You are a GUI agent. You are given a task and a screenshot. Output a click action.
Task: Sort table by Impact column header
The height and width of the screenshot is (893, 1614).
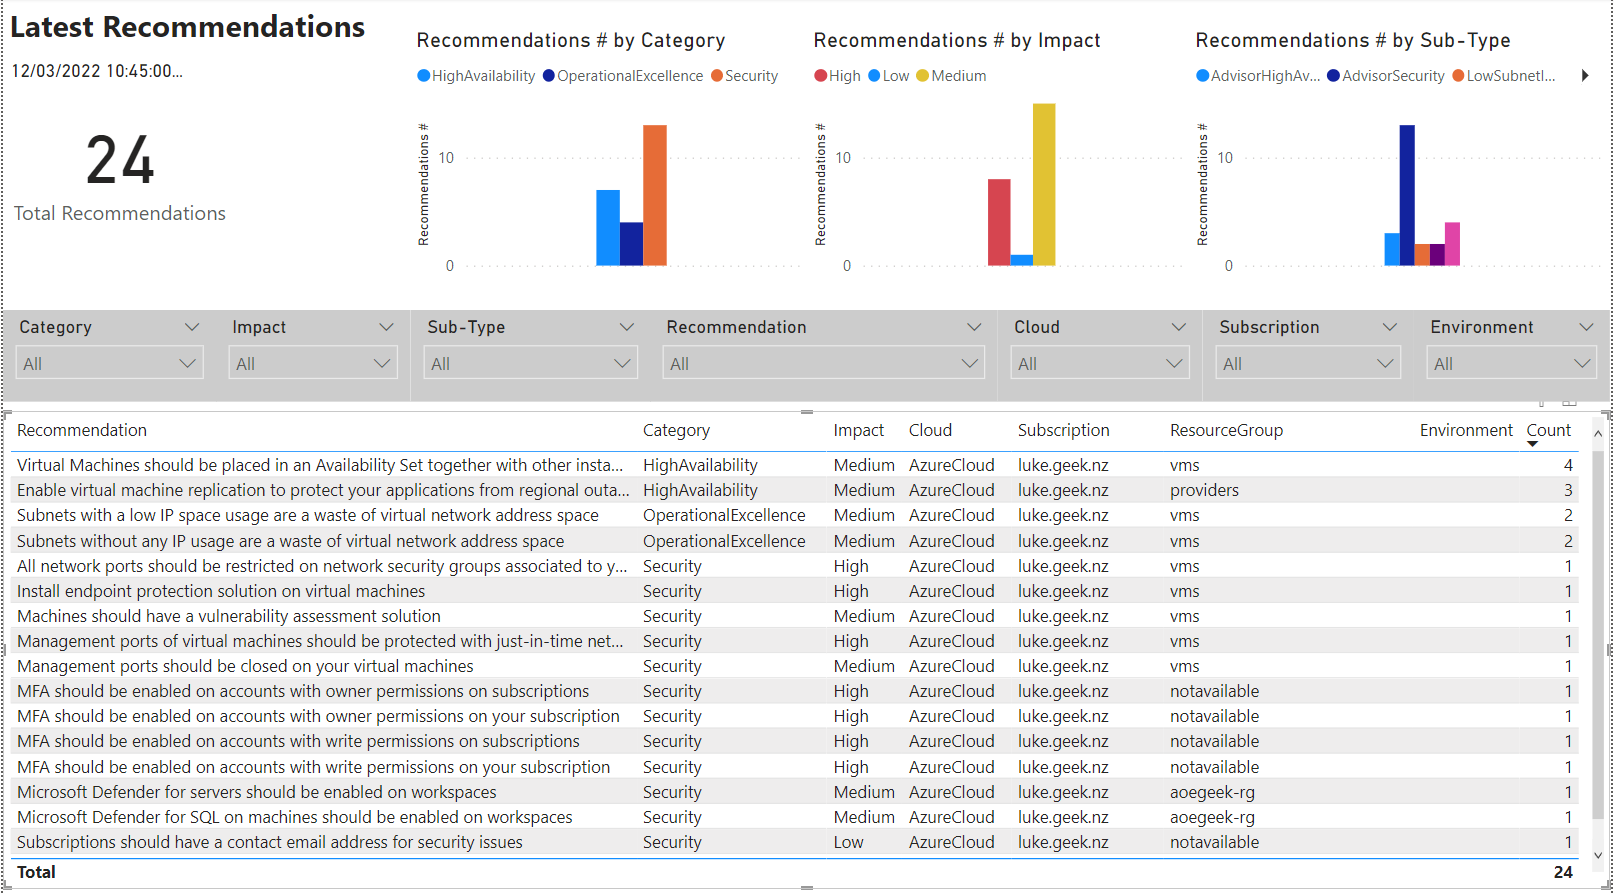859,430
